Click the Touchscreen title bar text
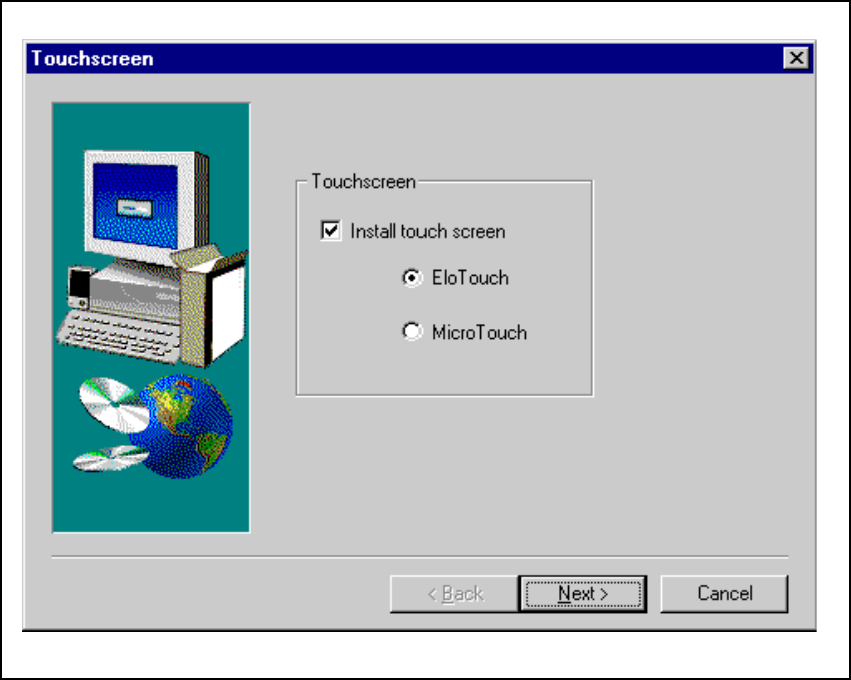This screenshot has width=851, height=680. click(92, 59)
